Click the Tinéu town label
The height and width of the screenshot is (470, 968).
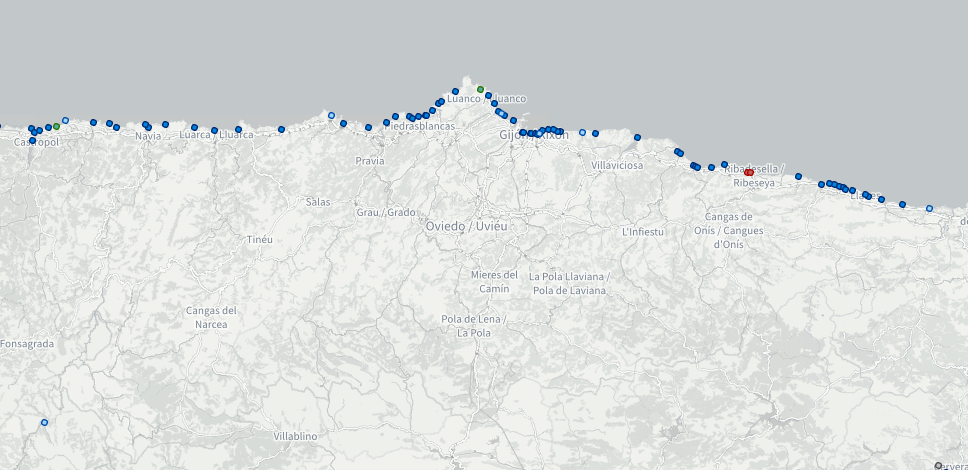click(259, 240)
